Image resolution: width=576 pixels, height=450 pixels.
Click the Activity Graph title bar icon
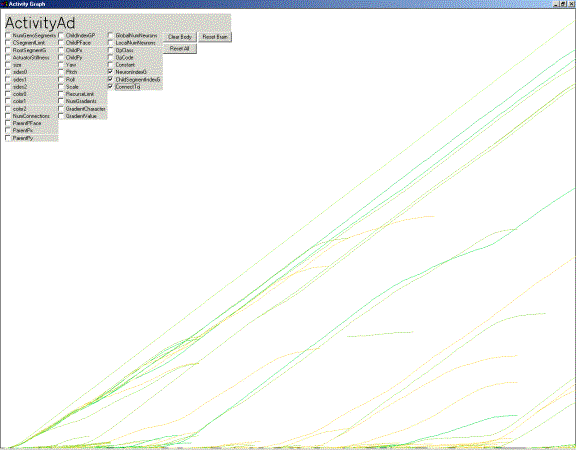click(x=4, y=4)
